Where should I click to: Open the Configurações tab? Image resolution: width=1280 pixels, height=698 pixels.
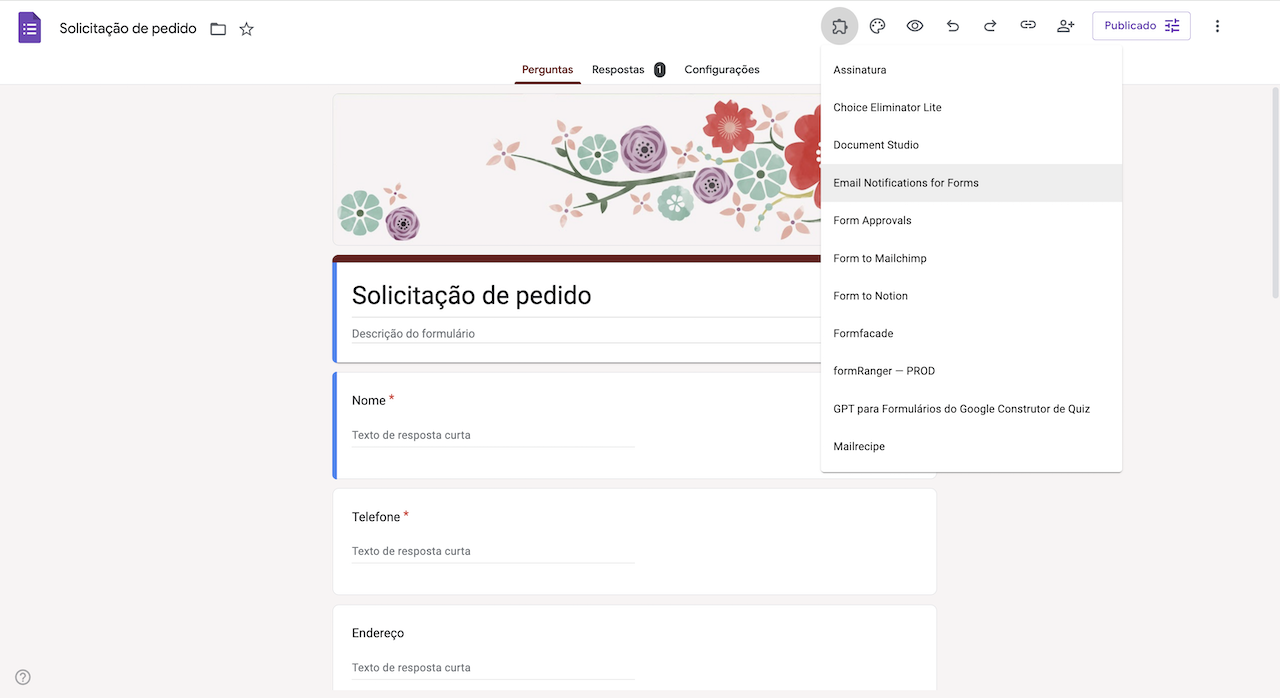click(x=722, y=69)
